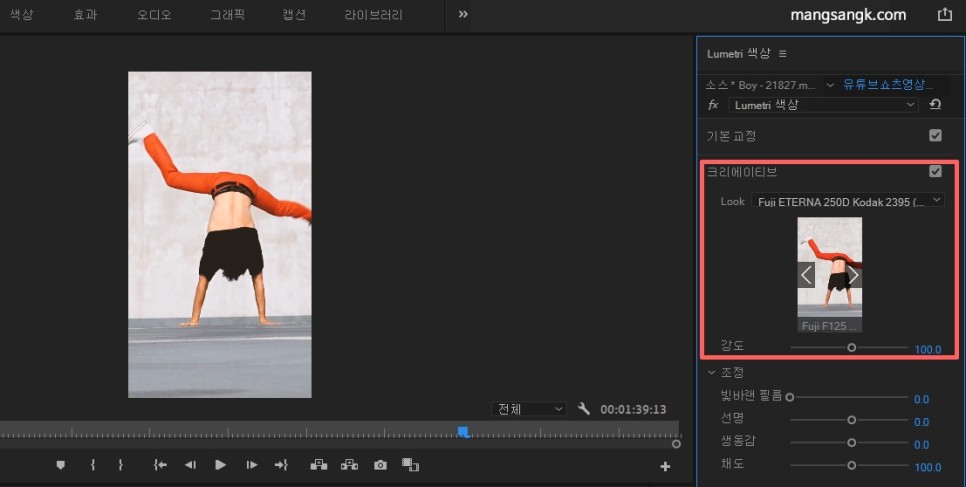Image resolution: width=966 pixels, height=487 pixels.
Task: Click the Extract button icon
Action: [x=349, y=465]
